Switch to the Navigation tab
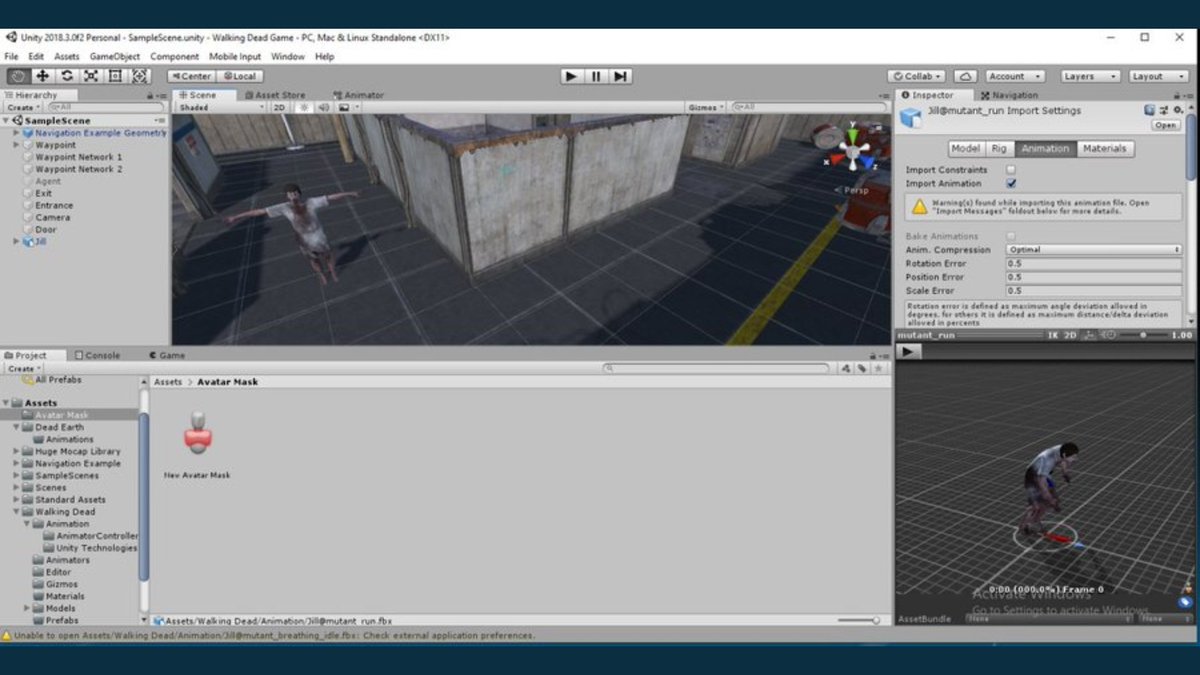This screenshot has height=675, width=1200. (1008, 95)
